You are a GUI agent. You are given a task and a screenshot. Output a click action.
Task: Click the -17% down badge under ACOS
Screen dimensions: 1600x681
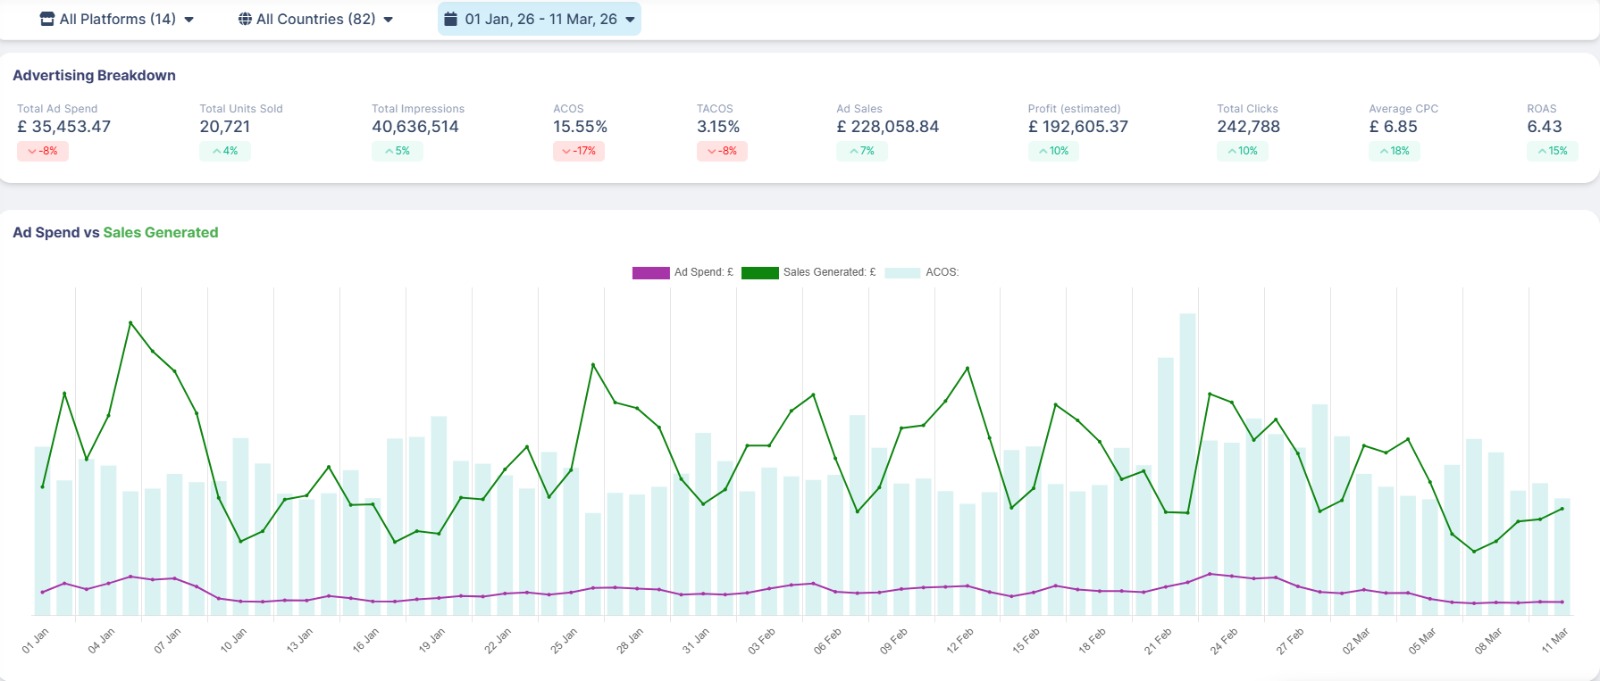point(579,151)
